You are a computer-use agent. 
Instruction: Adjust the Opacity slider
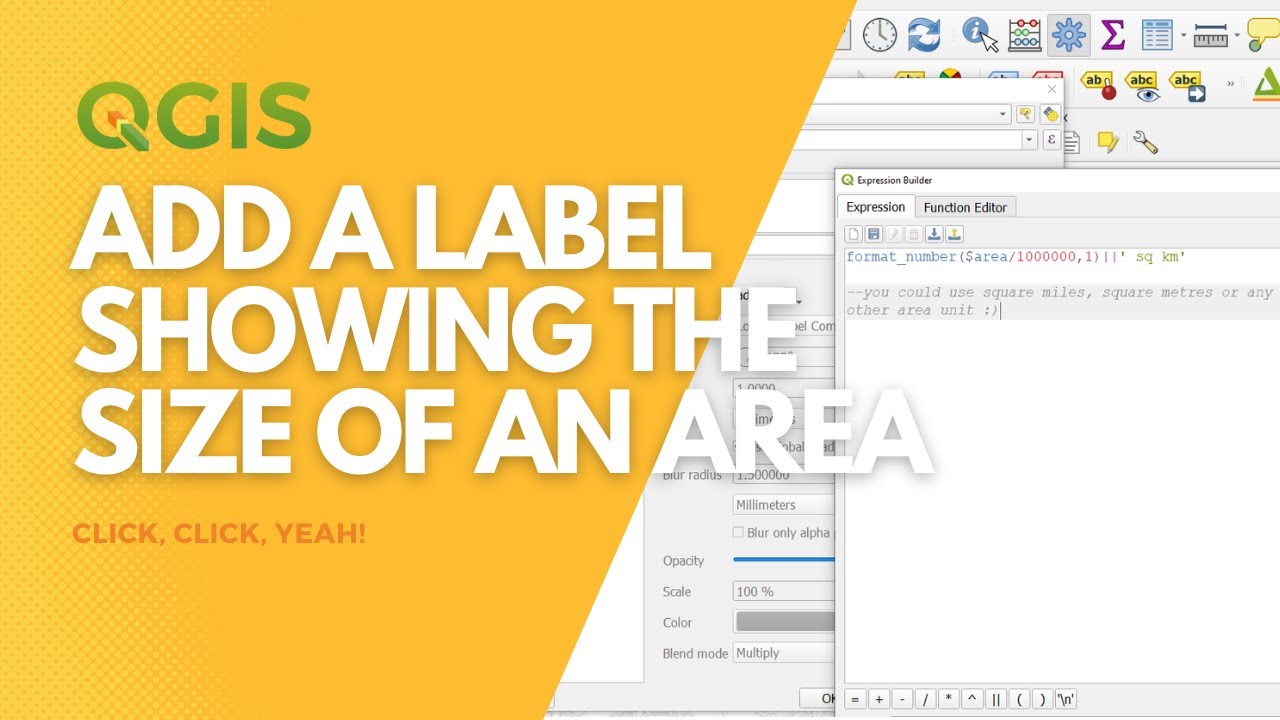tap(784, 560)
